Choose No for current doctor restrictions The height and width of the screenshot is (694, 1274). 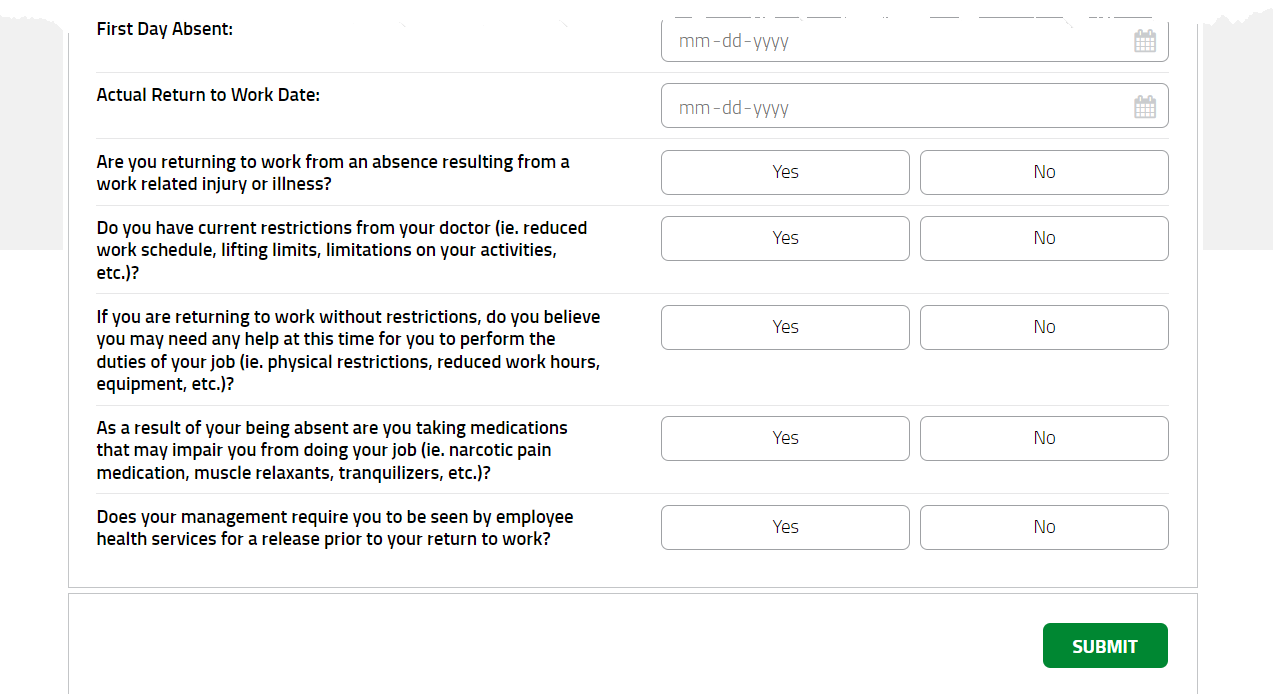point(1044,238)
